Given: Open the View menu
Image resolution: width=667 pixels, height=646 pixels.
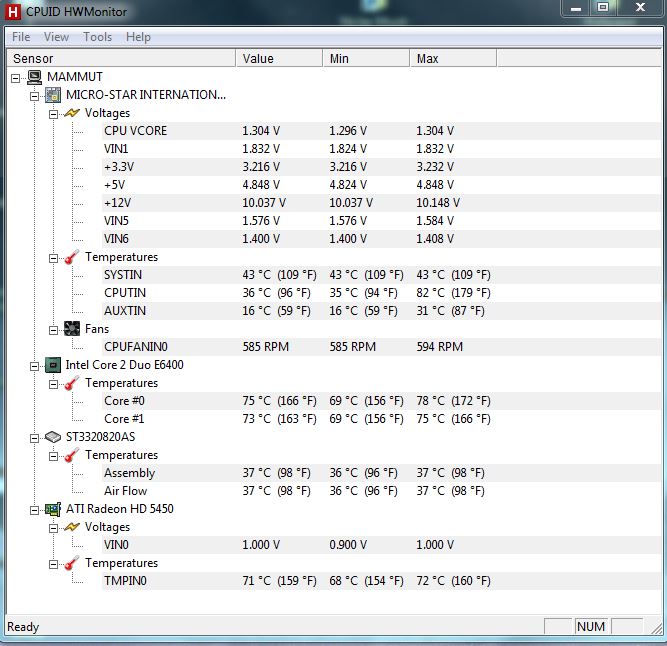Looking at the screenshot, I should (56, 37).
